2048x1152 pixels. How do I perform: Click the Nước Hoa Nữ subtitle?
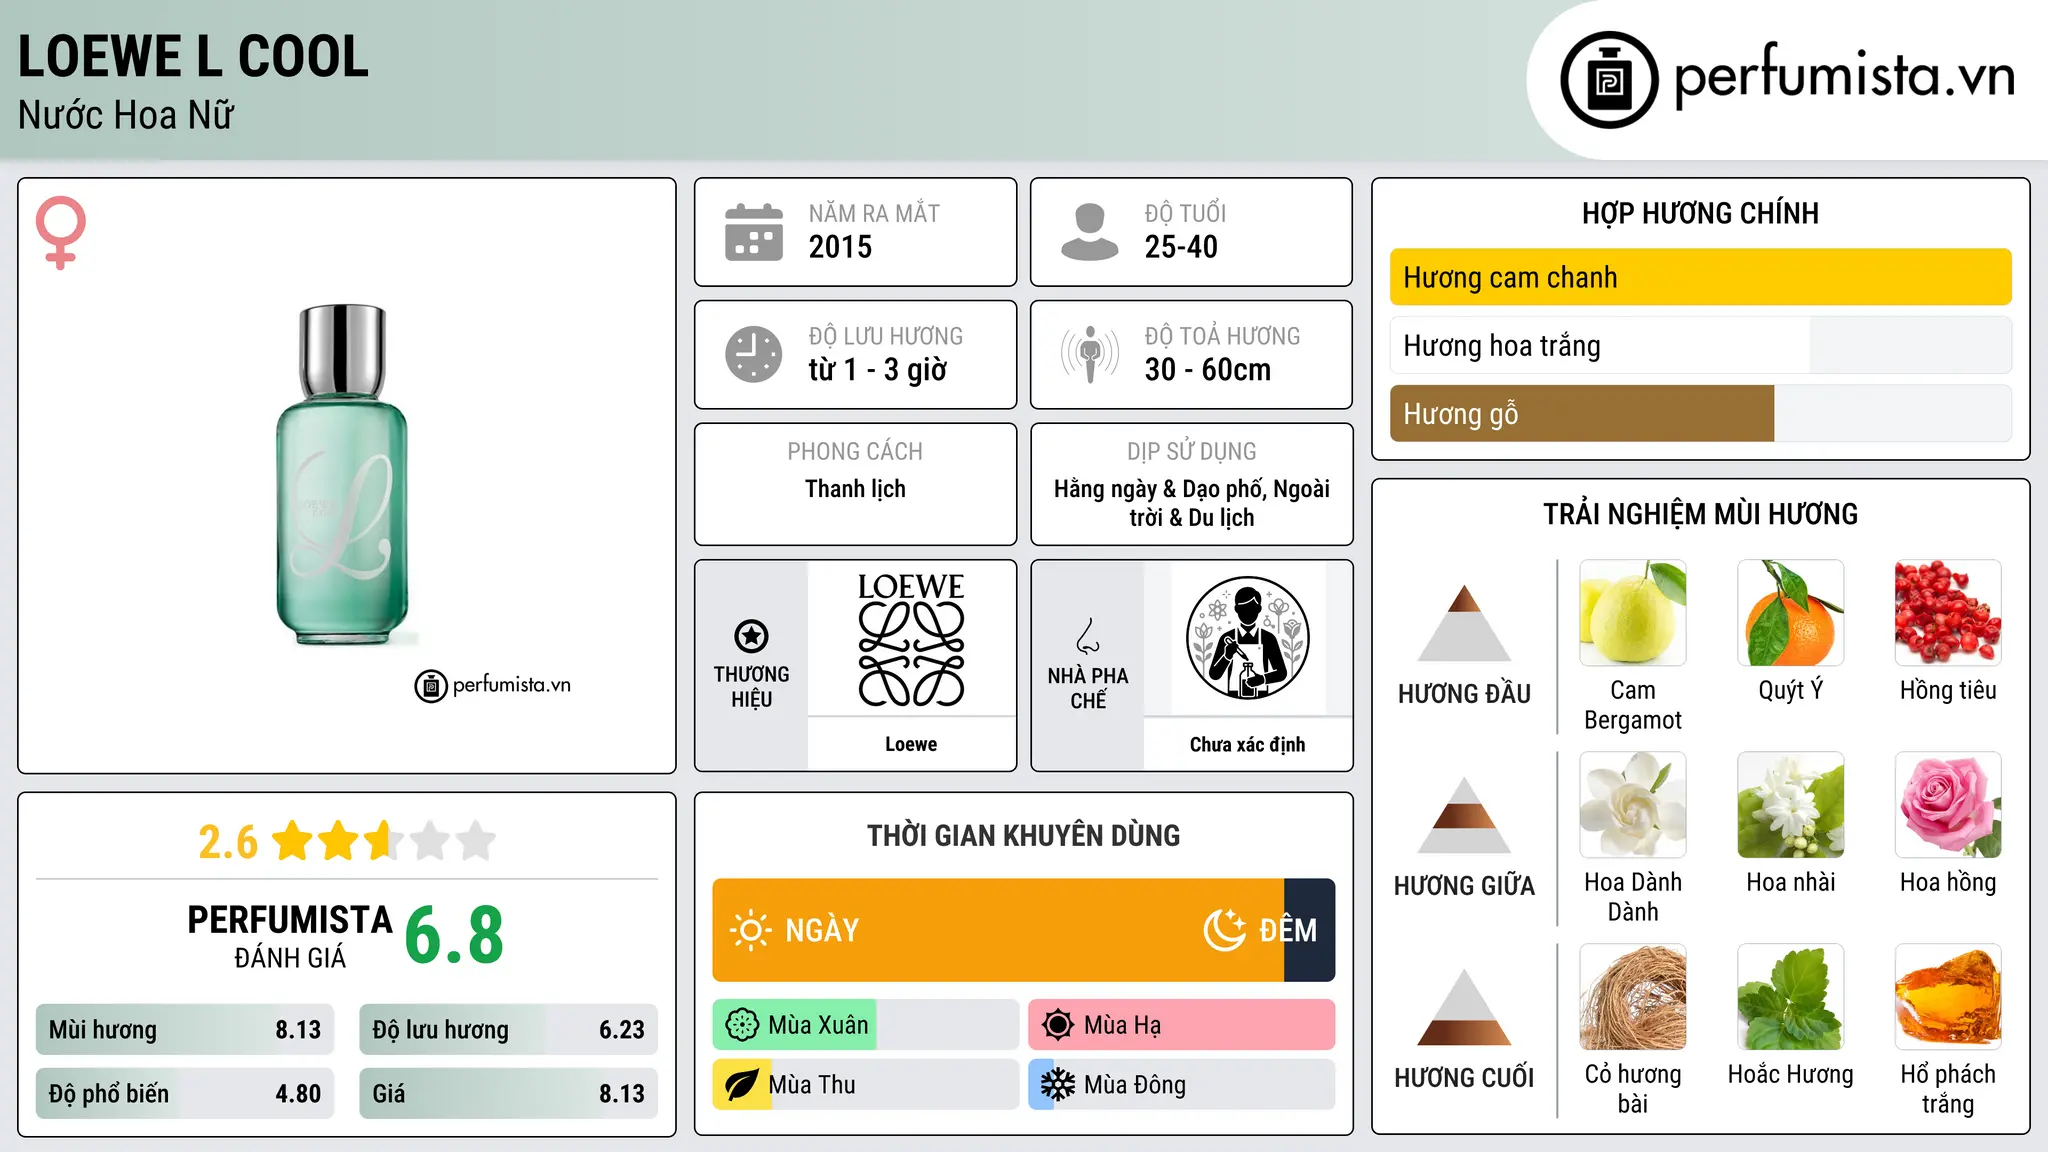[x=126, y=115]
